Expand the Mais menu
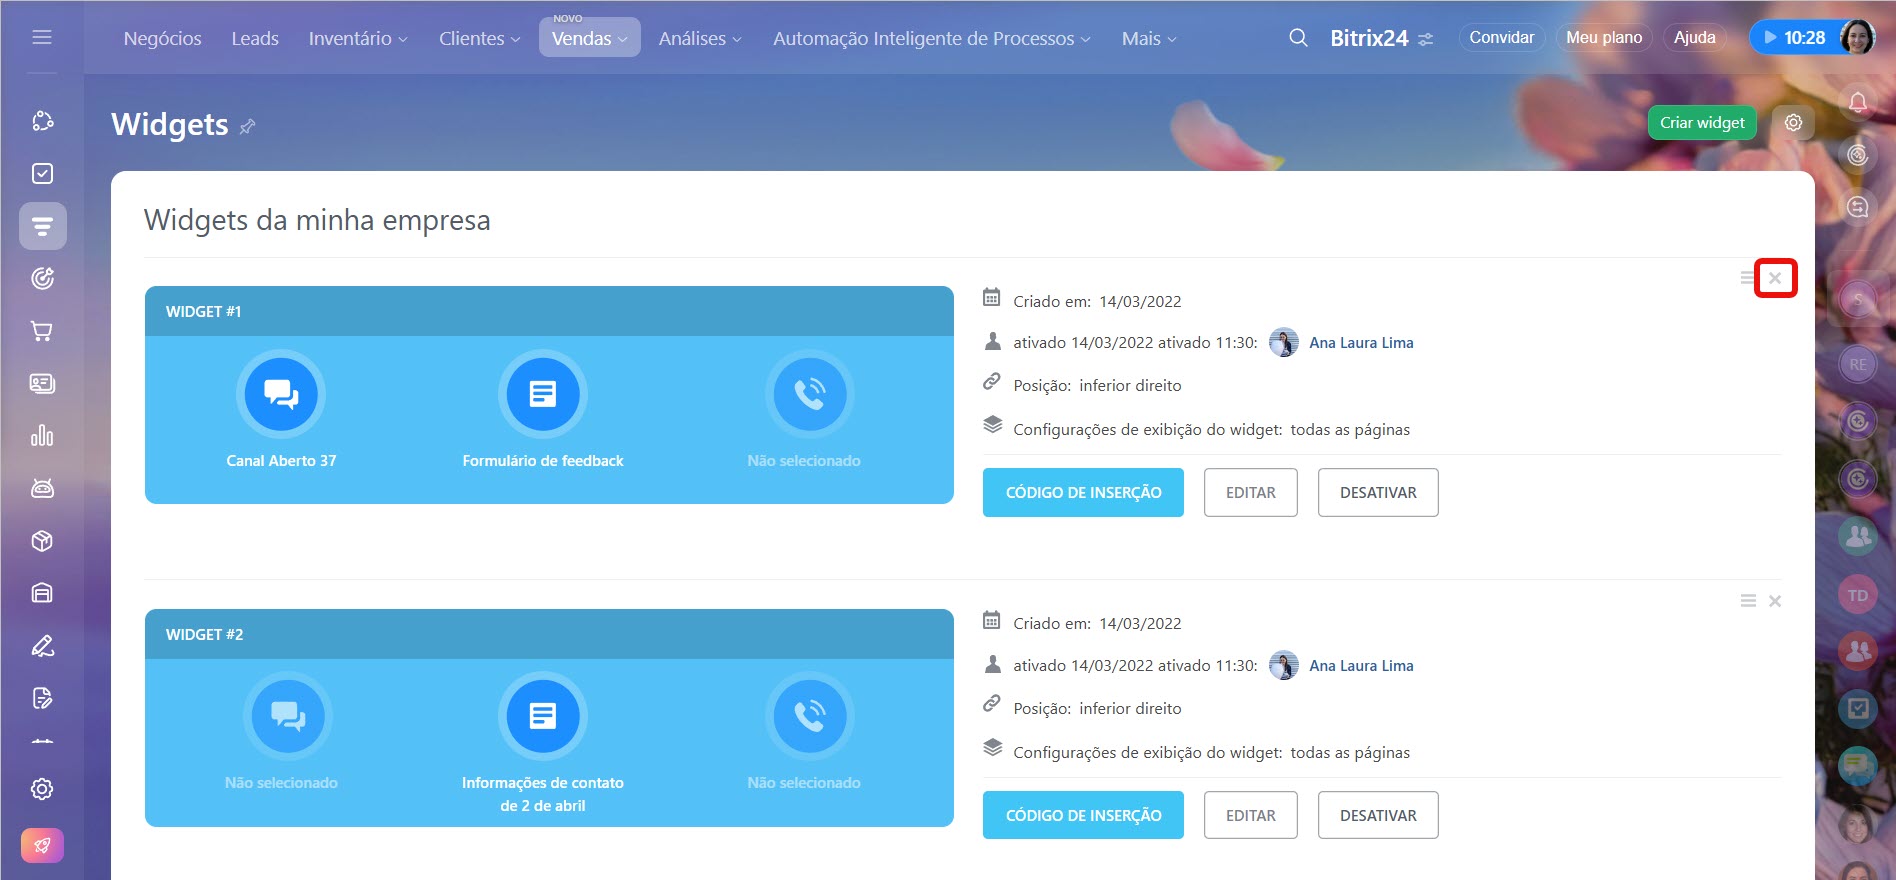The image size is (1896, 880). pyautogui.click(x=1148, y=39)
